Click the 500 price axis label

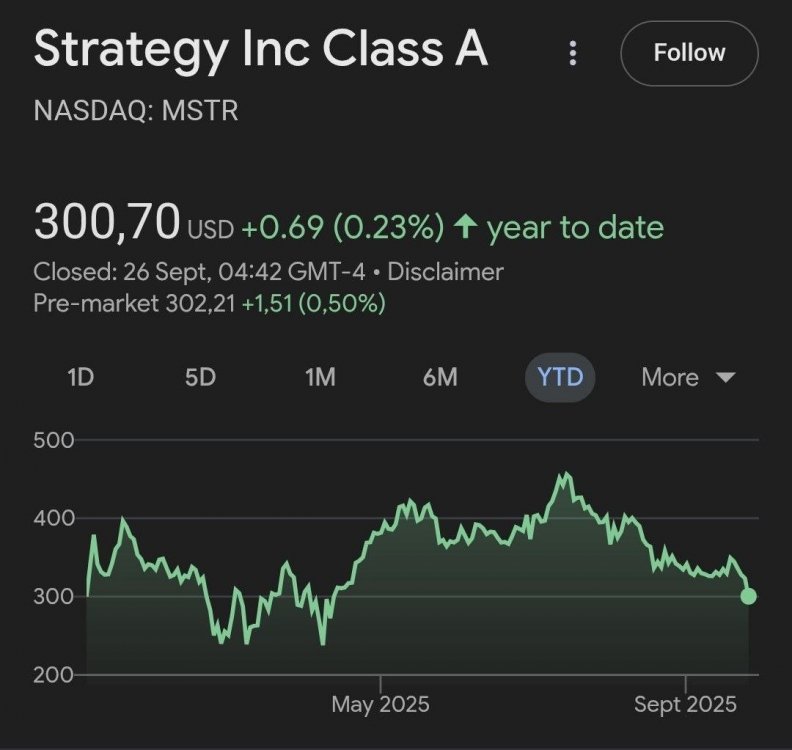(54, 440)
